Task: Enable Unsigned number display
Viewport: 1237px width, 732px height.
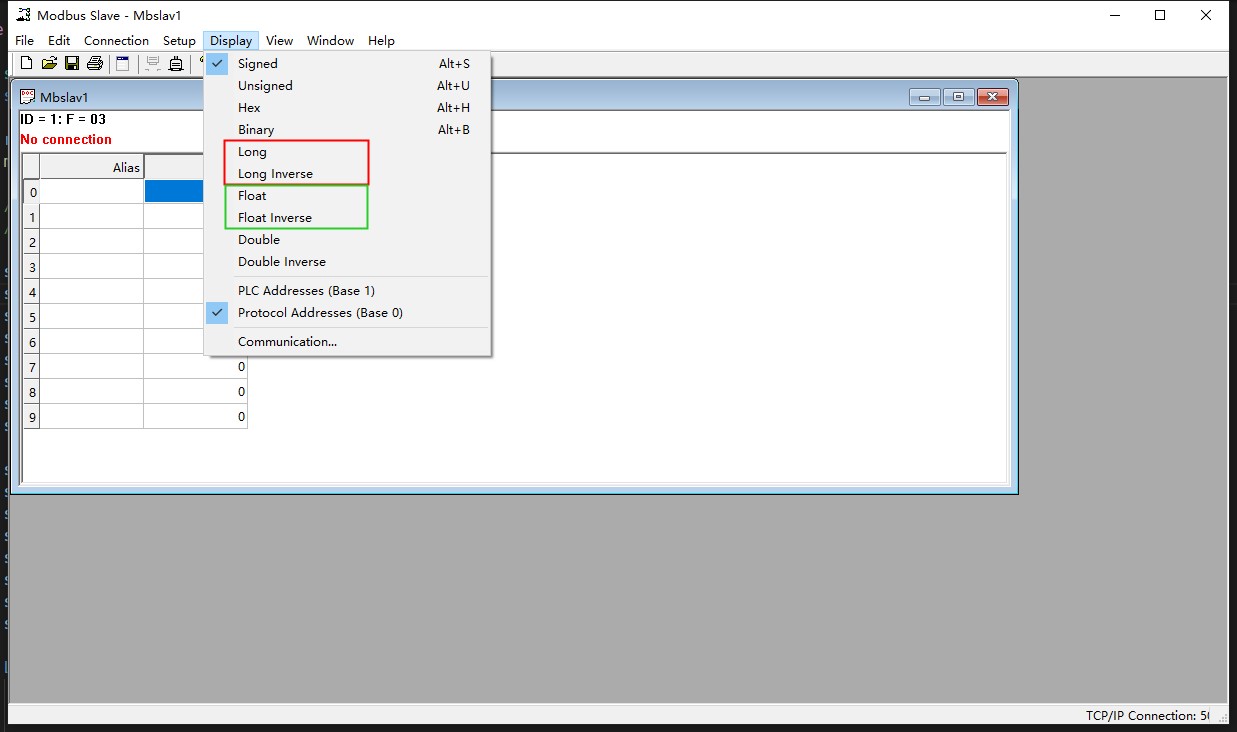Action: coord(265,85)
